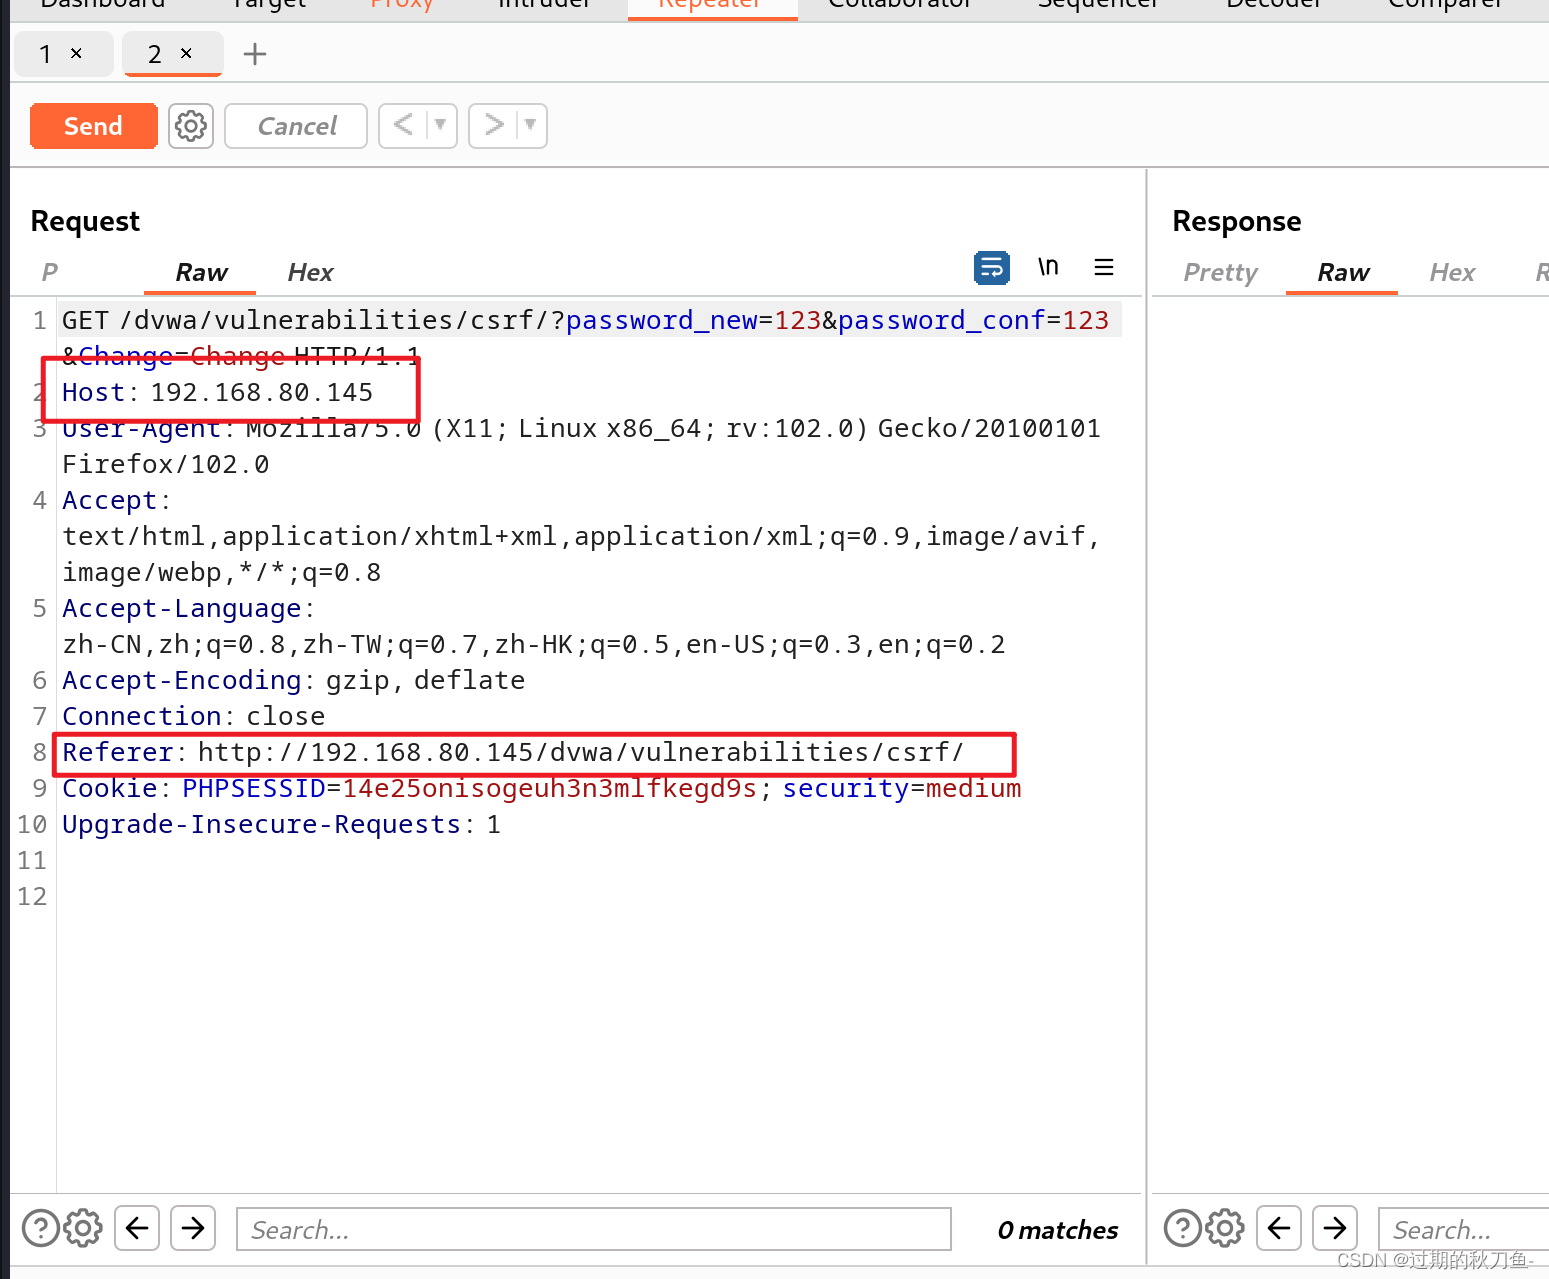Click the orange Send button
The image size is (1549, 1279).
tap(93, 126)
